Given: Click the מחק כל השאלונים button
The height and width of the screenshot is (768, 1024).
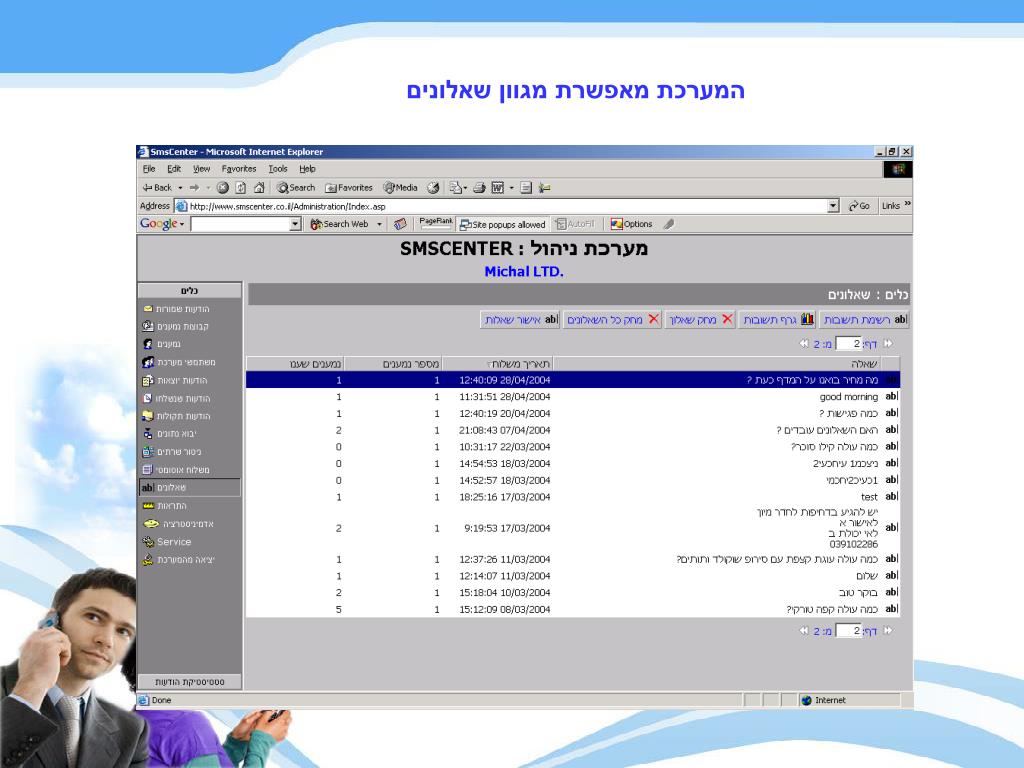Looking at the screenshot, I should 613,319.
